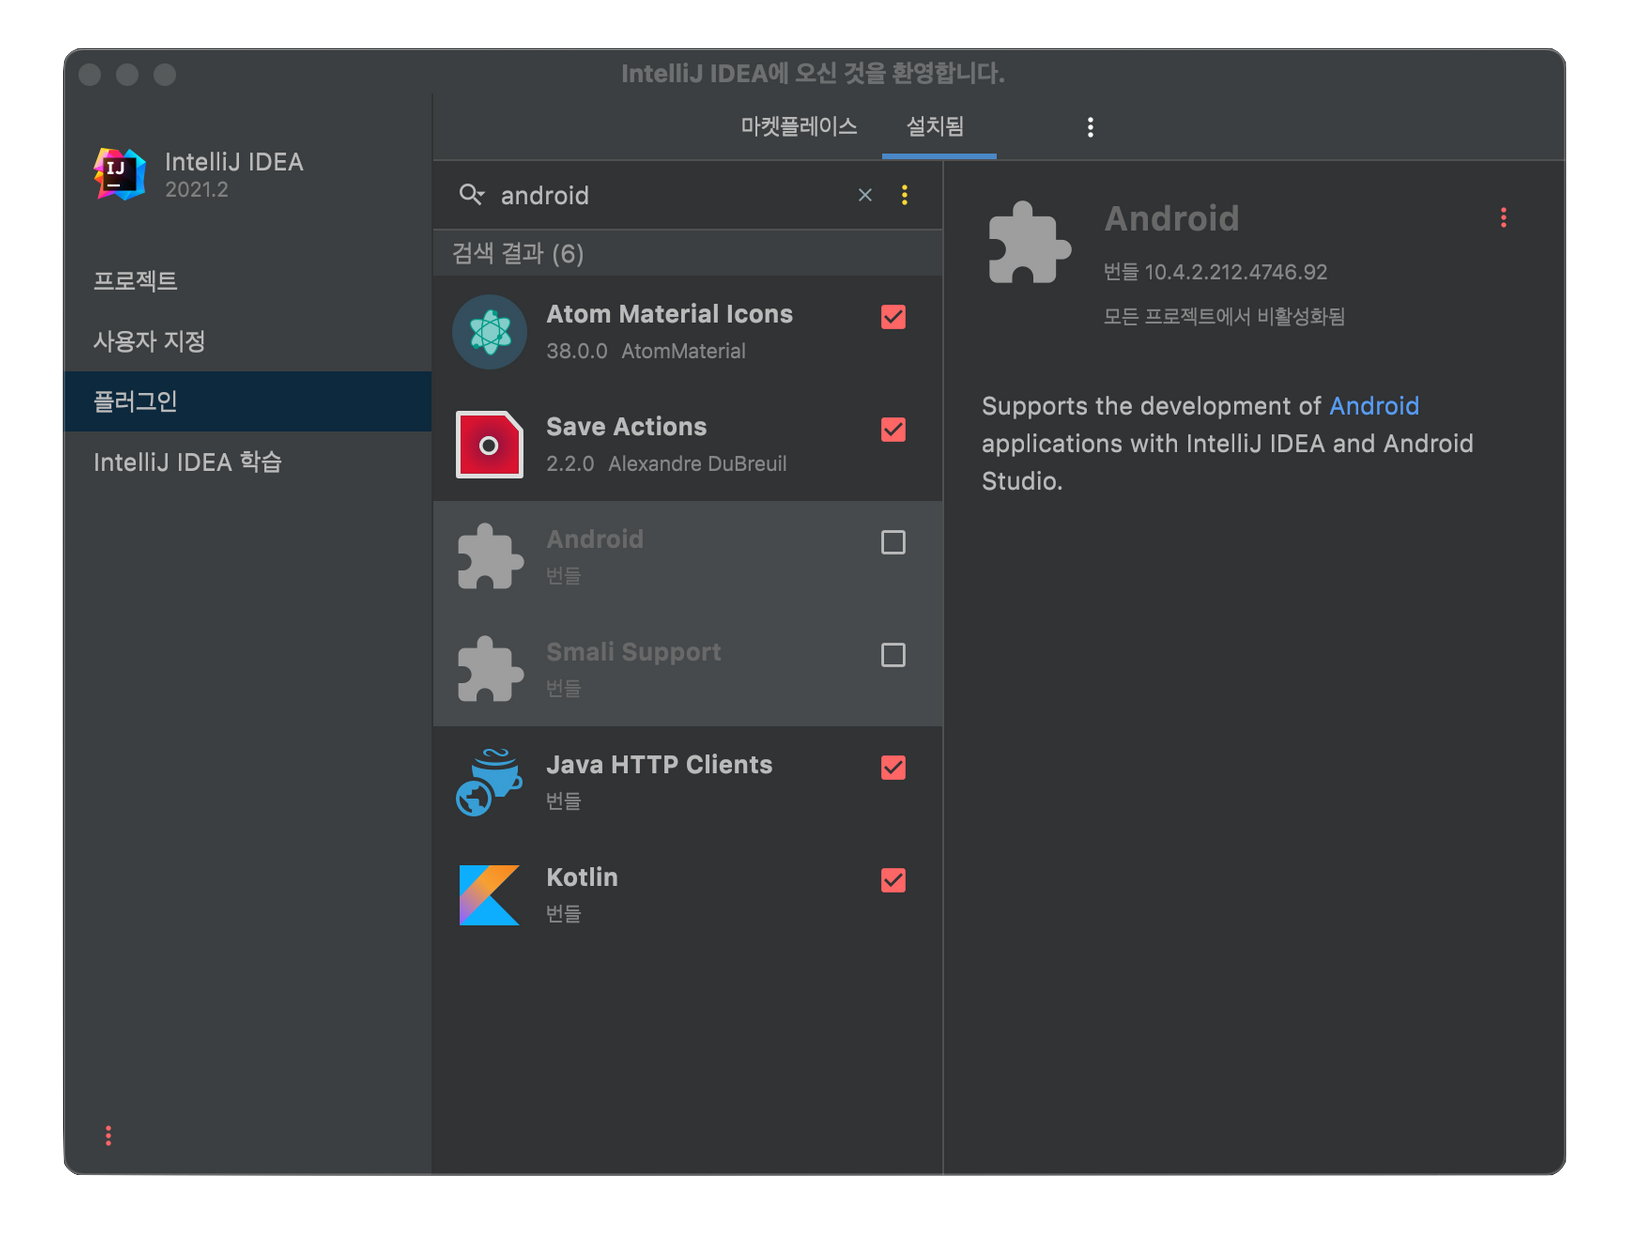This screenshot has height=1254, width=1630.
Task: Select the Save Actions plugin row
Action: pyautogui.click(x=688, y=444)
